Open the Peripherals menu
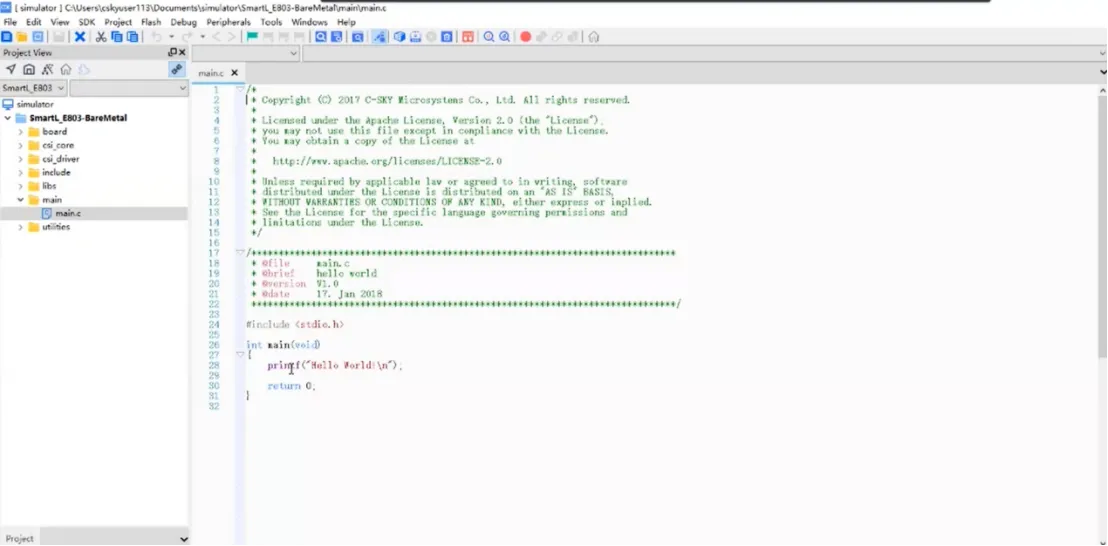The height and width of the screenshot is (546, 1108). click(228, 23)
